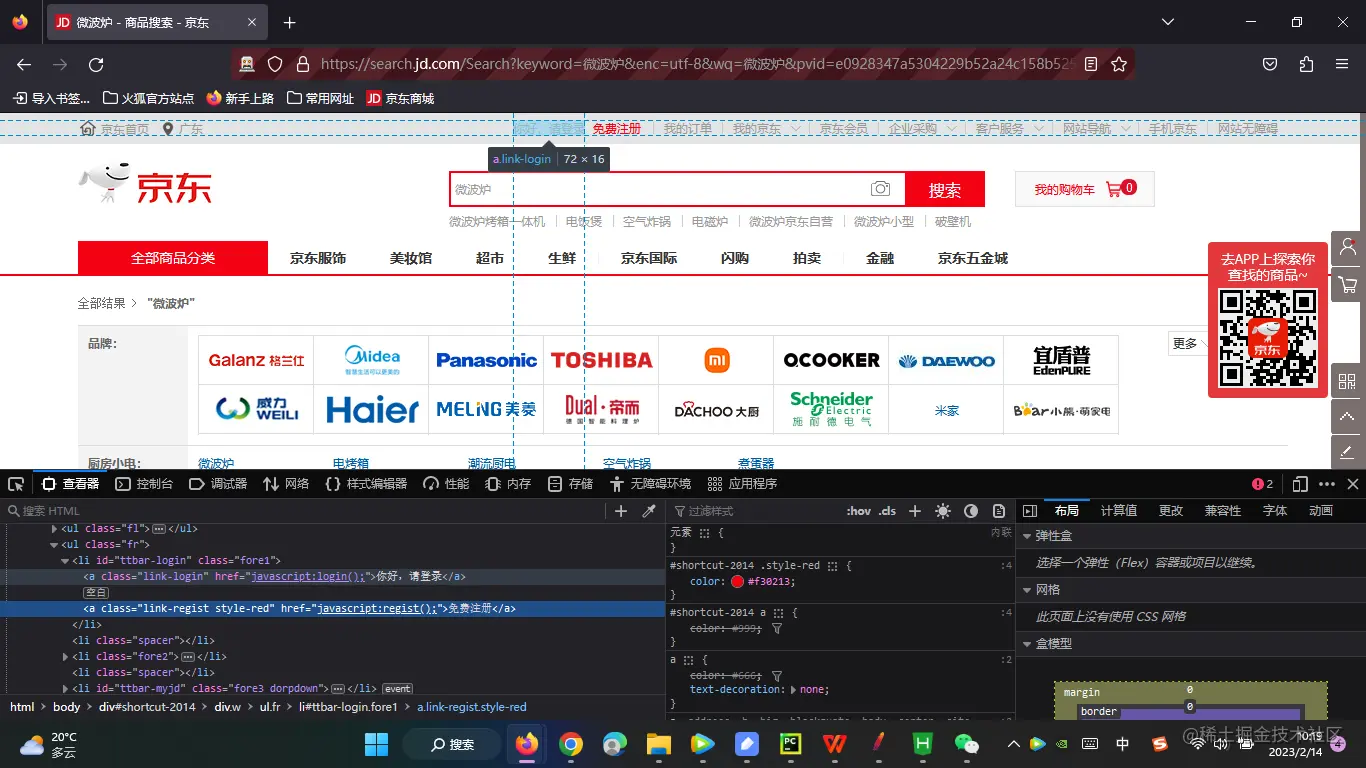Viewport: 1366px width, 768px height.
Task: Toggle the sidebar pane collapse icon beside 布局
Action: (x=1030, y=511)
